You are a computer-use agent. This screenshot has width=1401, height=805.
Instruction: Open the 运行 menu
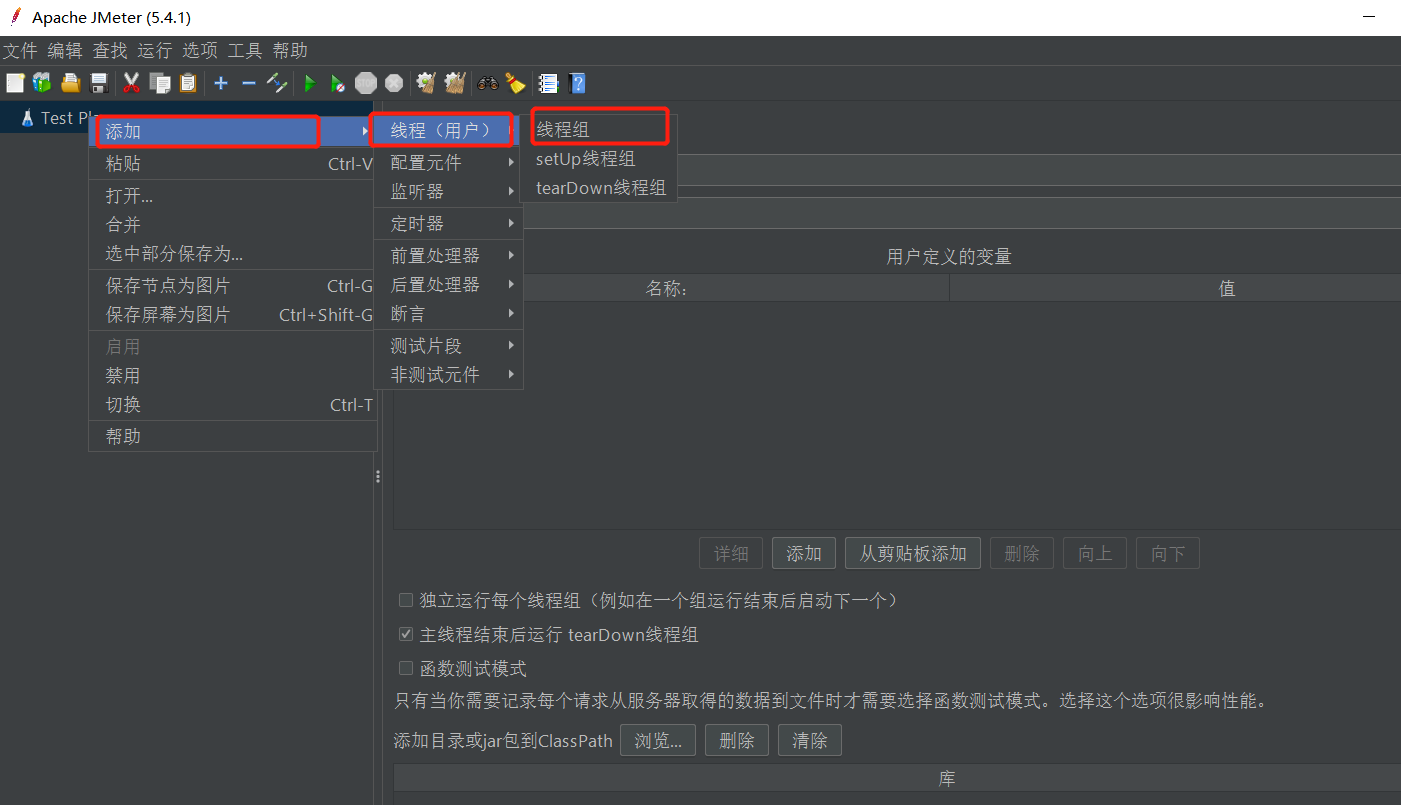(155, 51)
